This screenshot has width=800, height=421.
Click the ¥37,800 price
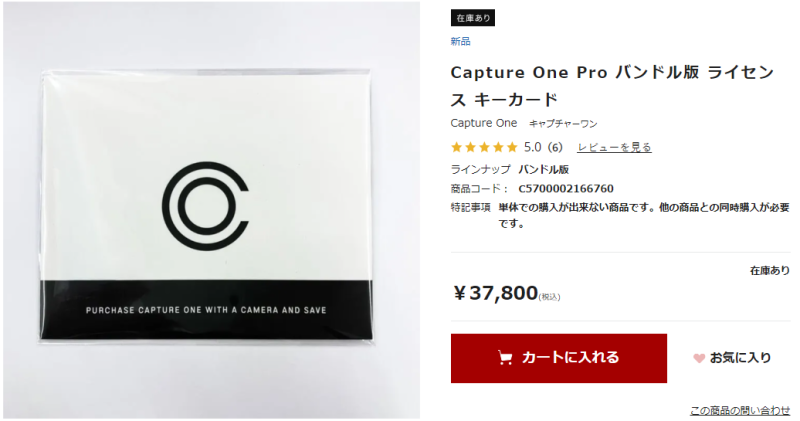click(495, 293)
